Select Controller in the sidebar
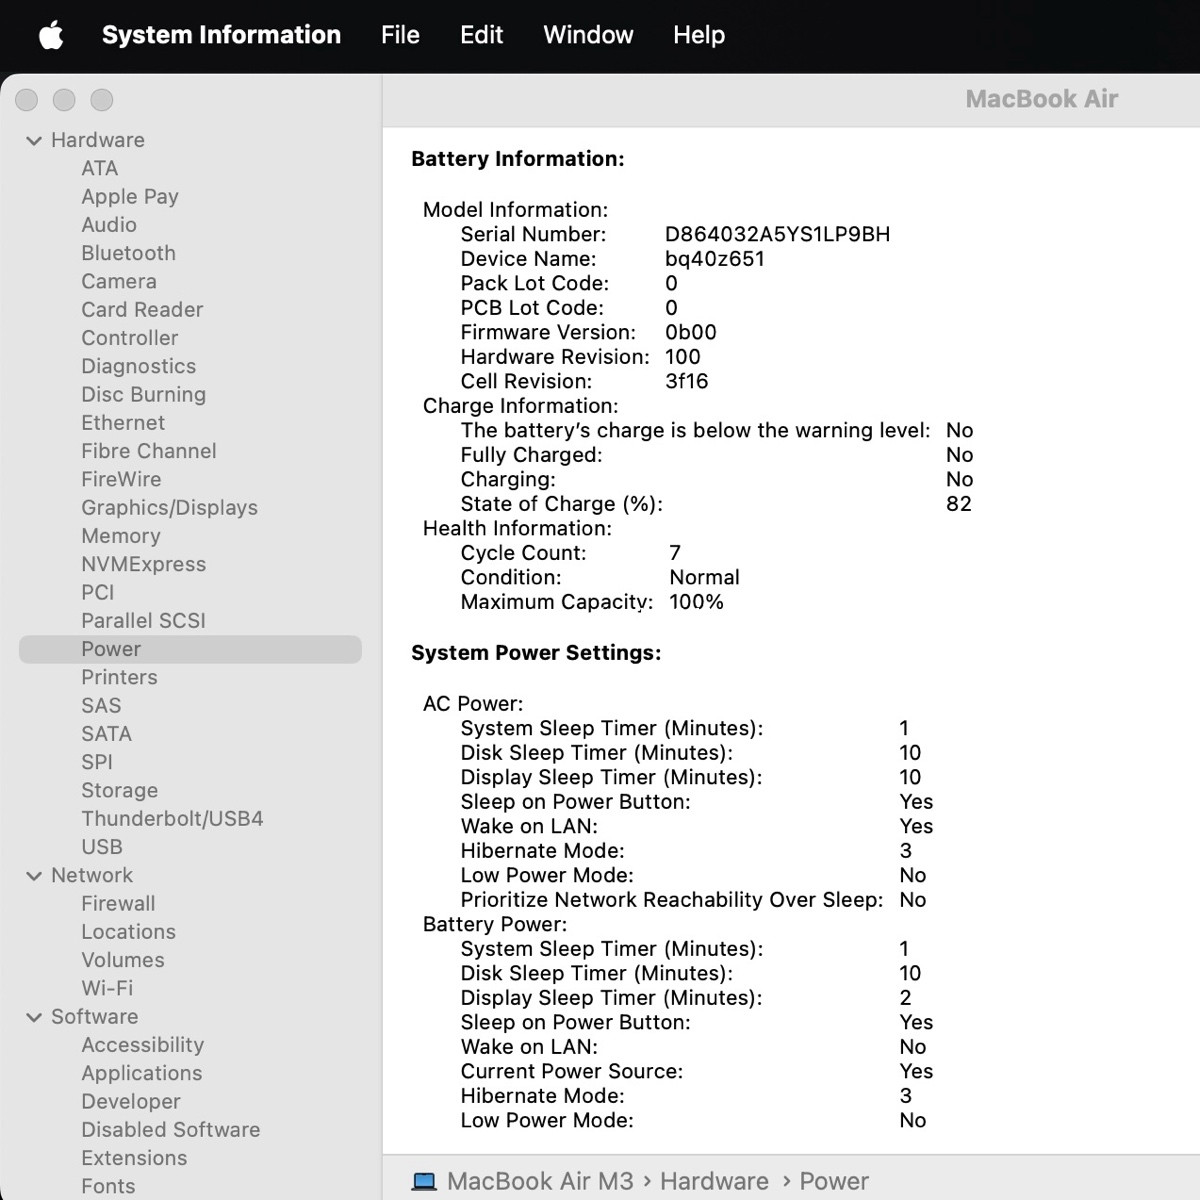This screenshot has height=1200, width=1200. tap(130, 338)
